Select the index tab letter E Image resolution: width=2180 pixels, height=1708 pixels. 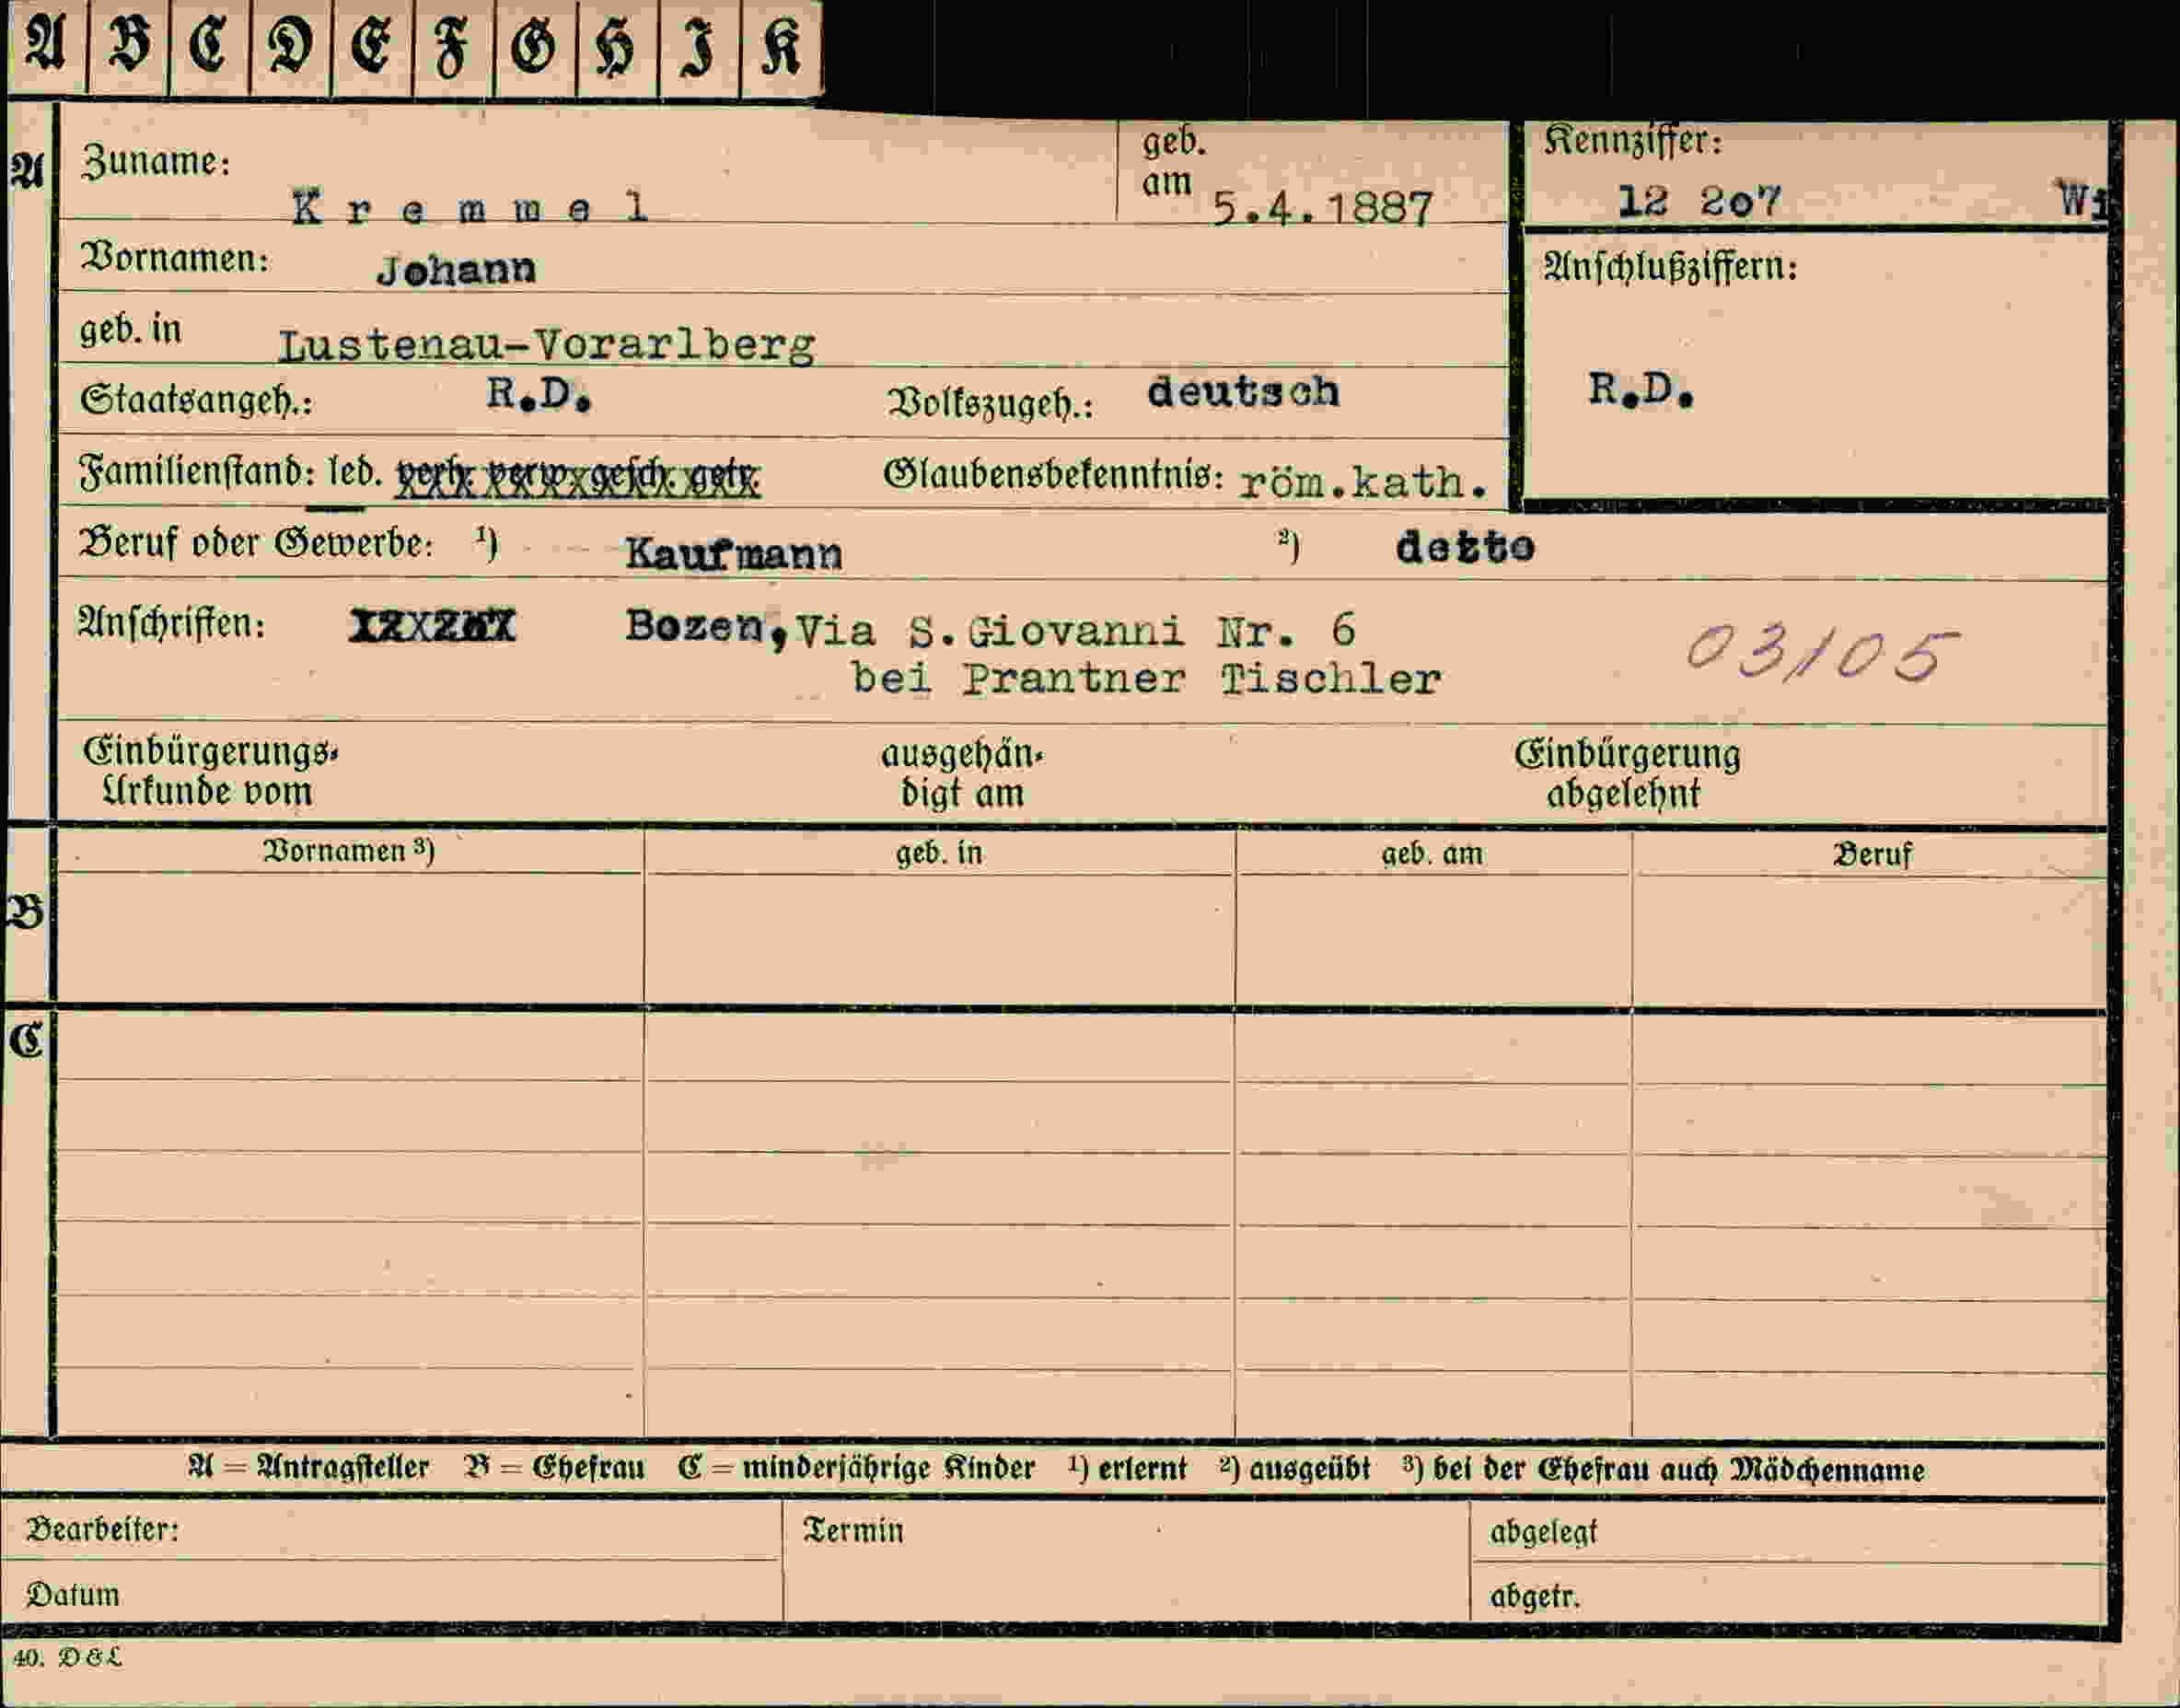372,47
